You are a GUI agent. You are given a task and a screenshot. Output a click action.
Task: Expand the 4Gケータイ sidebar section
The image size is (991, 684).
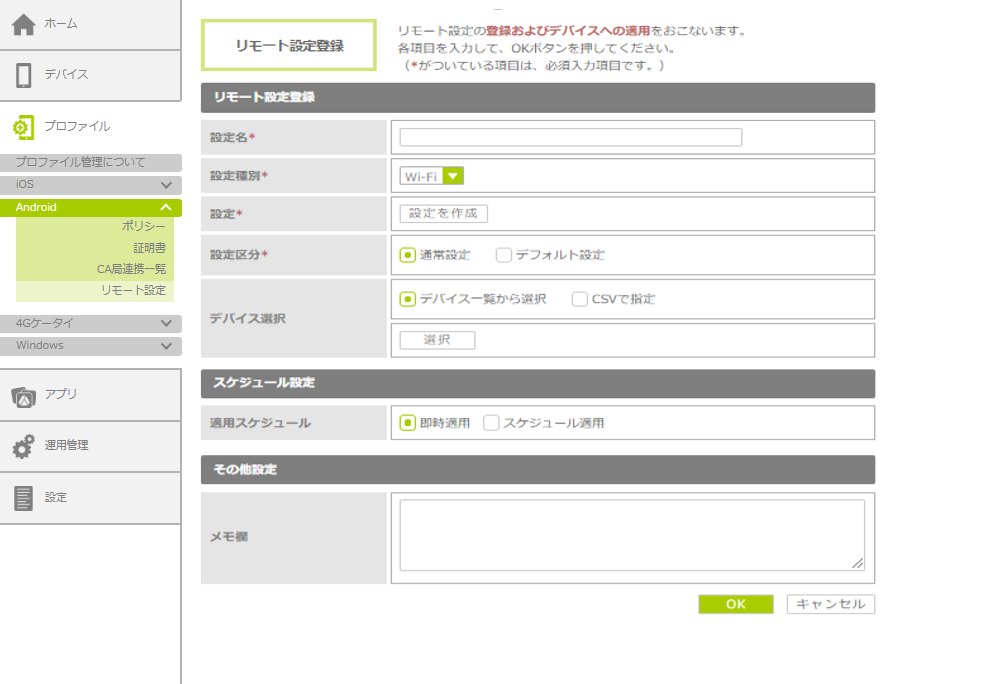tap(166, 324)
